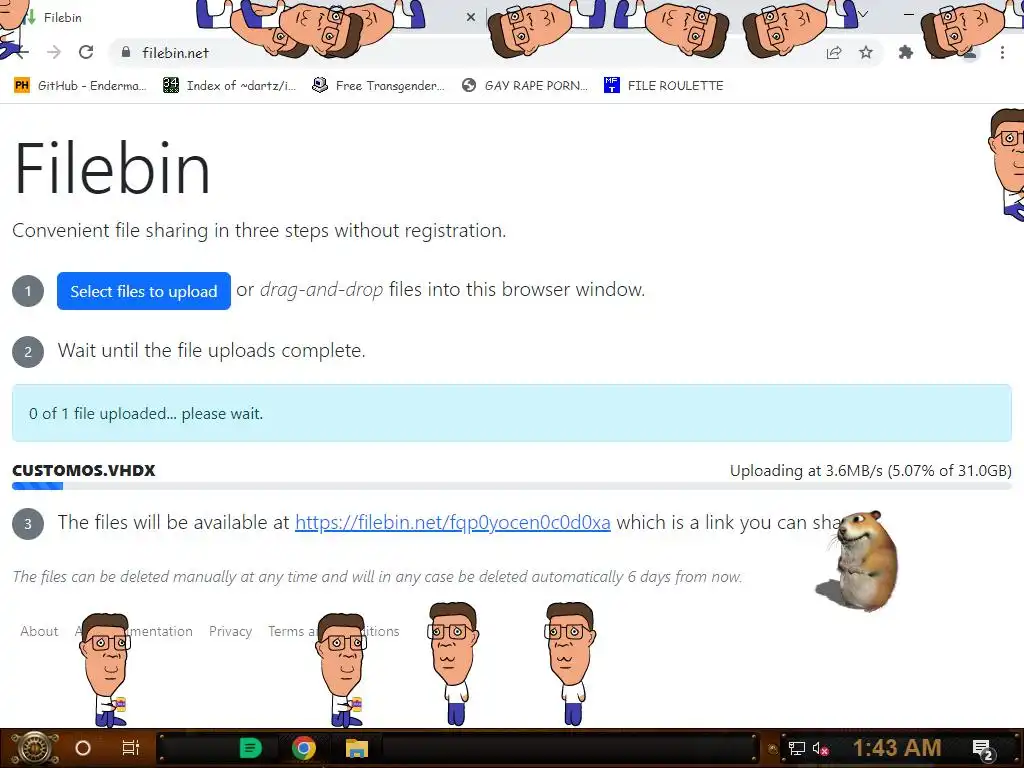This screenshot has width=1024, height=768.
Task: Click the 0 of 1 file uploaded notice
Action: [512, 413]
